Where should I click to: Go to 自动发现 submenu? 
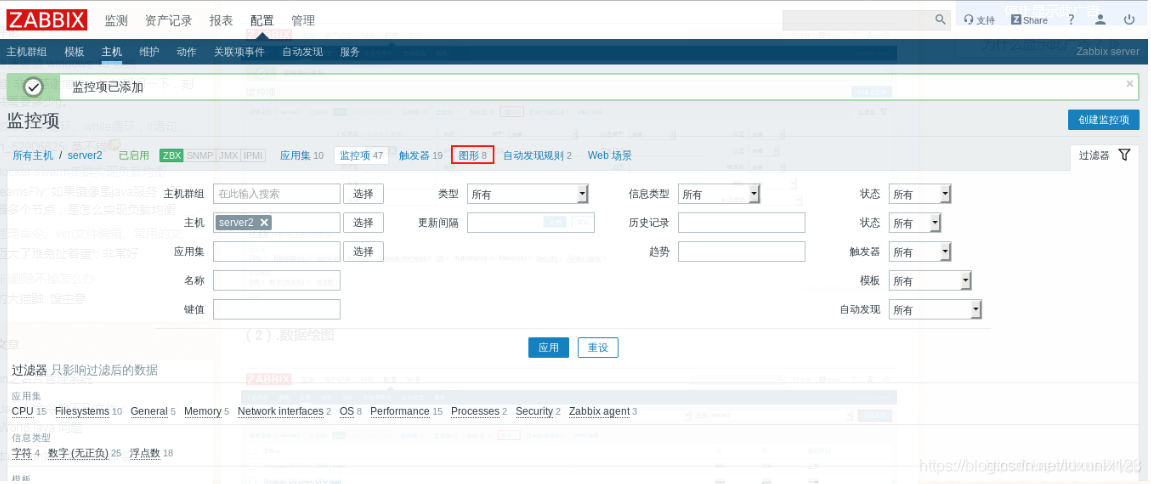(302, 51)
